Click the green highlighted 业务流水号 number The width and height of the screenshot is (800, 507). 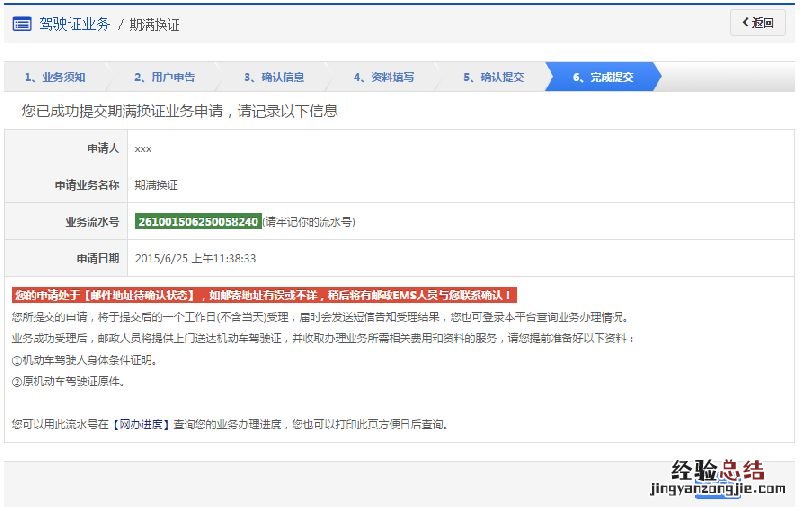coord(198,221)
